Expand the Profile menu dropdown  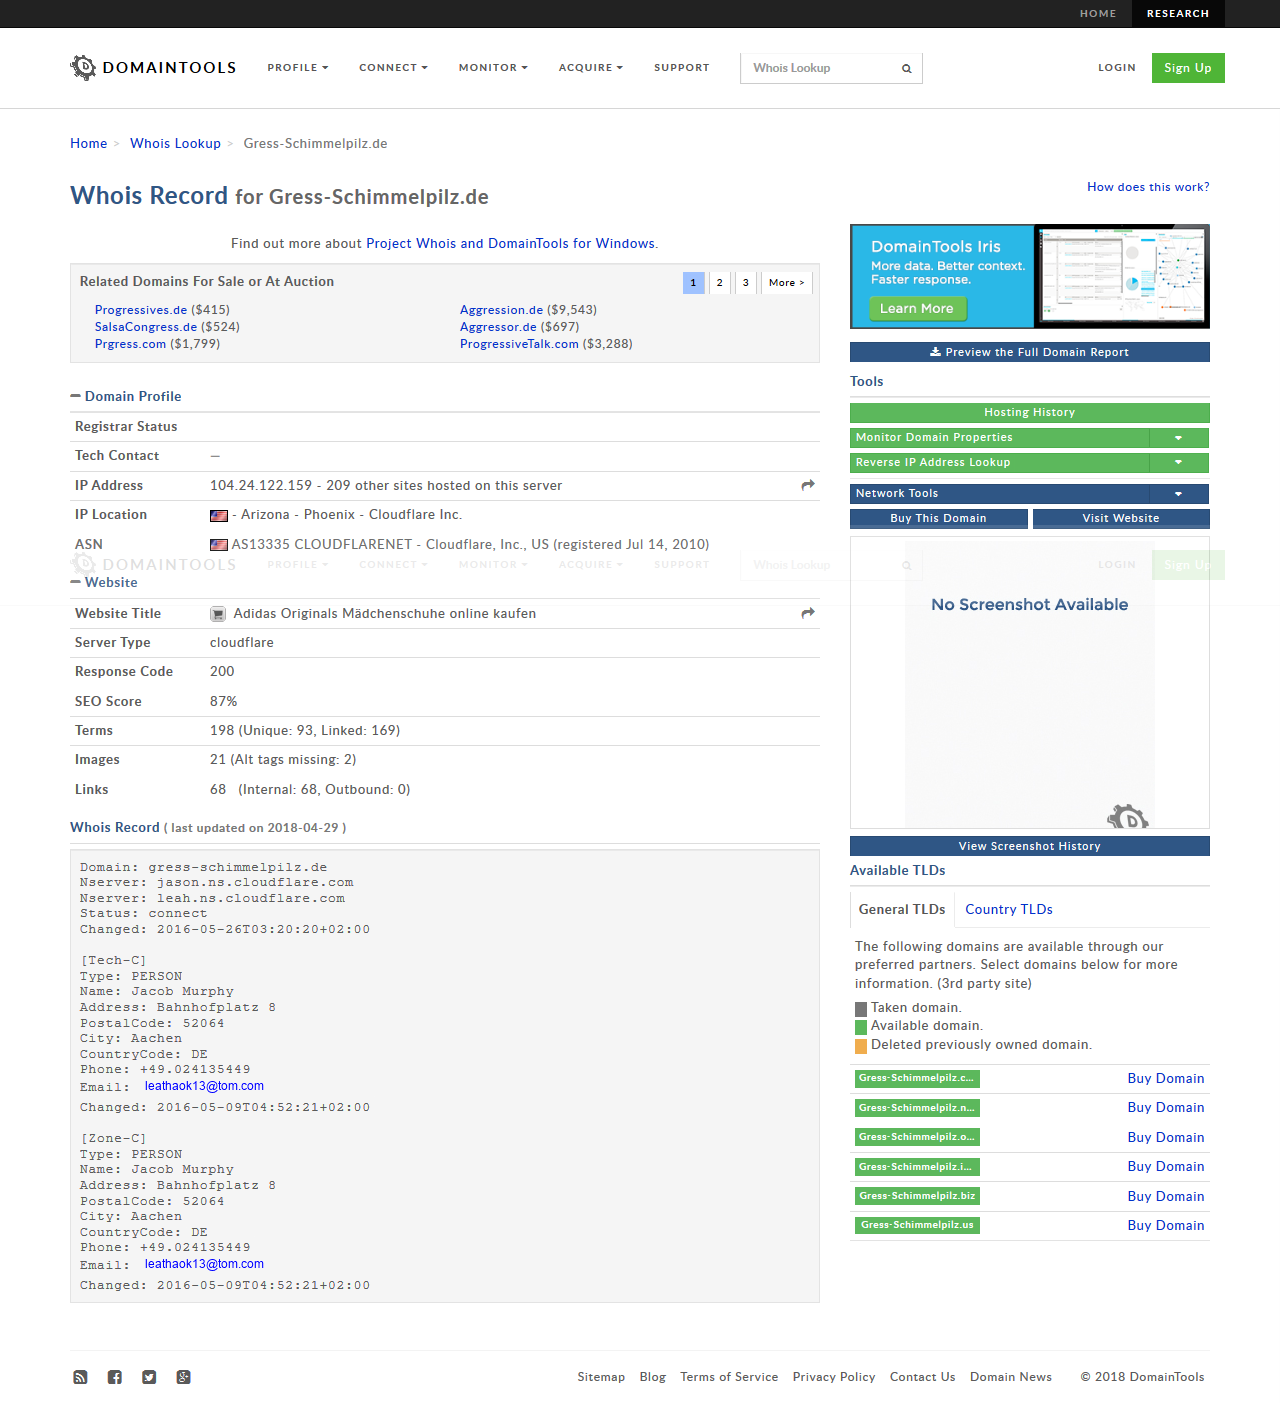pyautogui.click(x=297, y=68)
